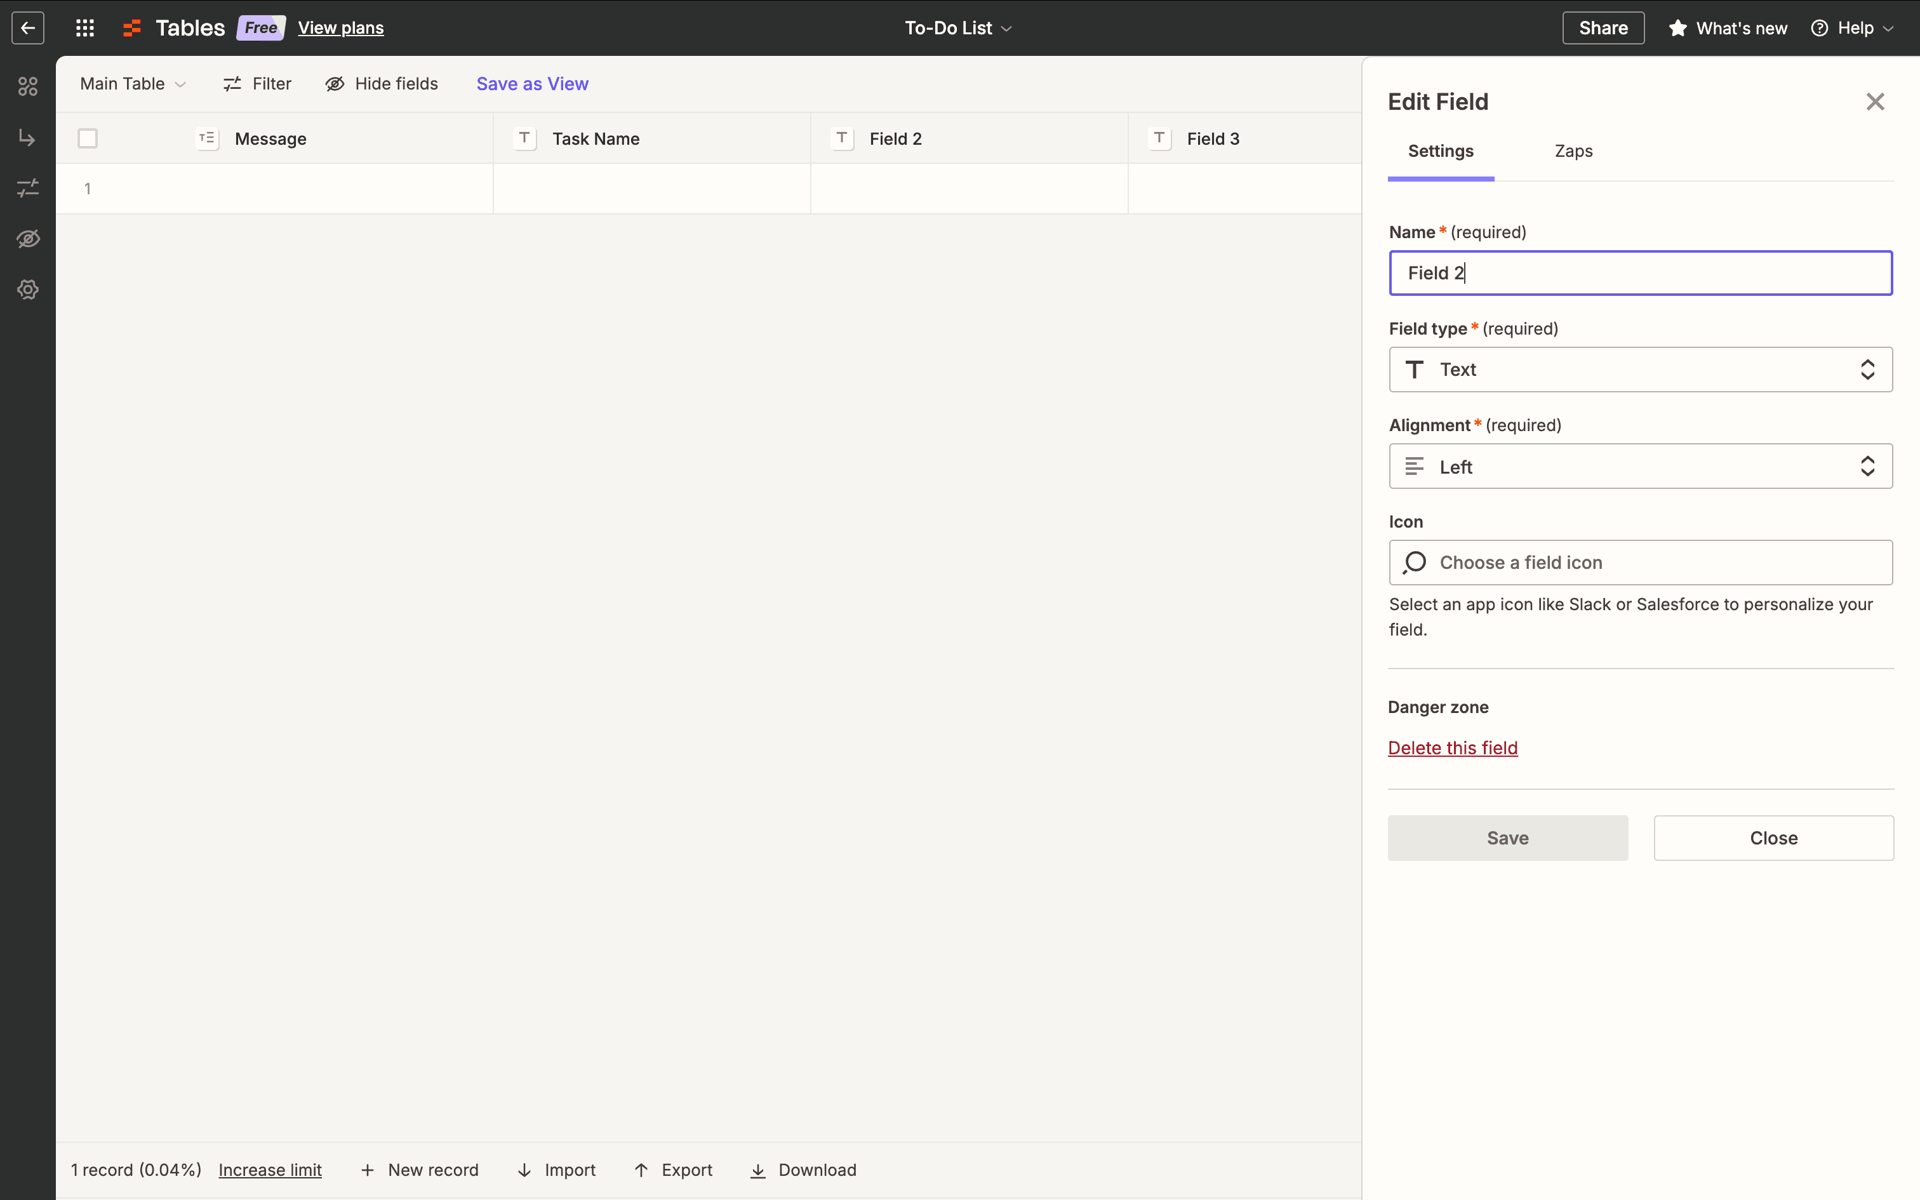
Task: Click the Free plan badge
Action: click(x=261, y=28)
